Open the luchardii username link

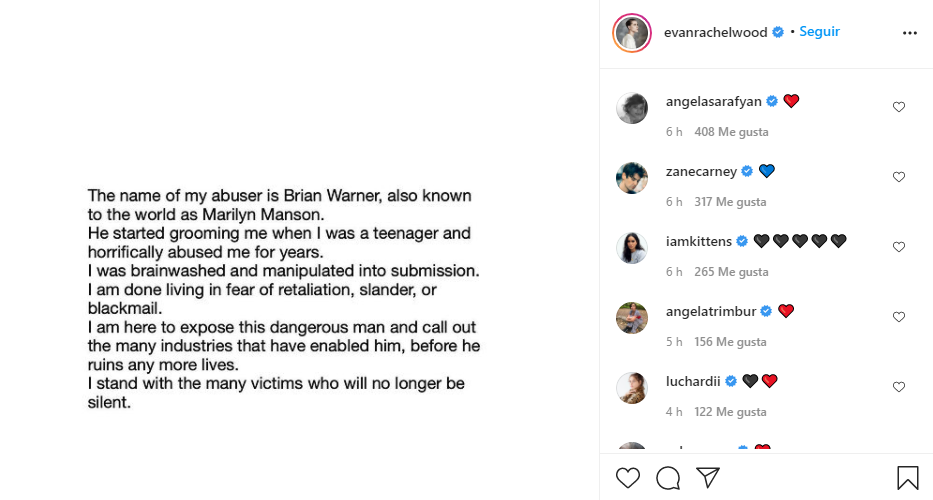click(694, 381)
